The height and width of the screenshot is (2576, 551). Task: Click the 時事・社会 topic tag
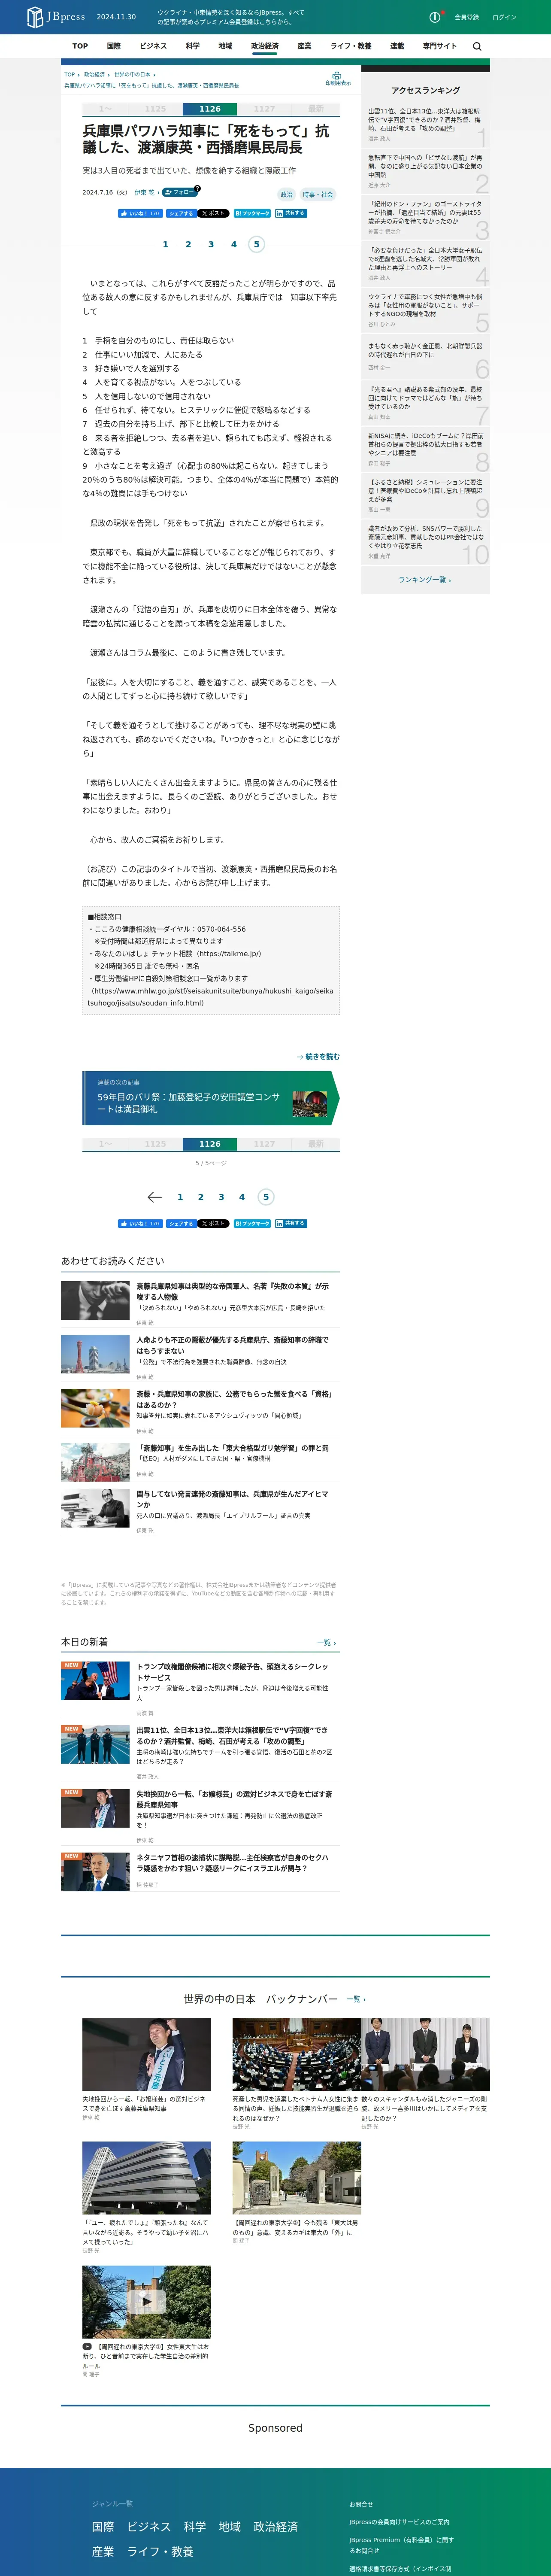(318, 195)
